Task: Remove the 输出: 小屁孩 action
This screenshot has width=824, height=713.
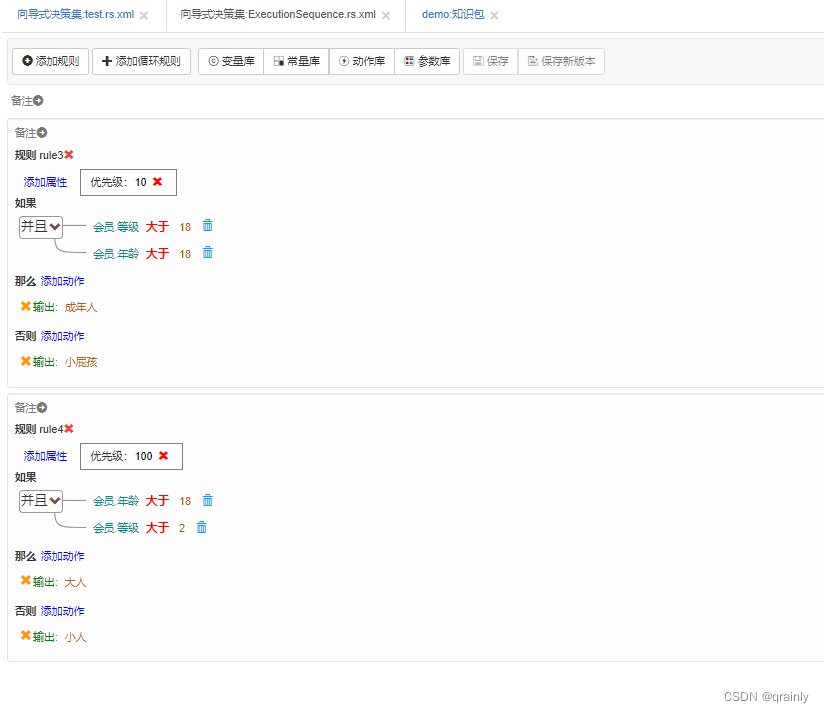Action: 25,361
